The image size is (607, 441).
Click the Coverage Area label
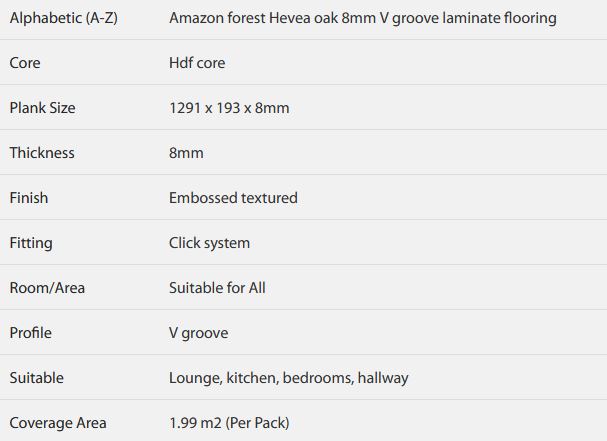pyautogui.click(x=58, y=423)
